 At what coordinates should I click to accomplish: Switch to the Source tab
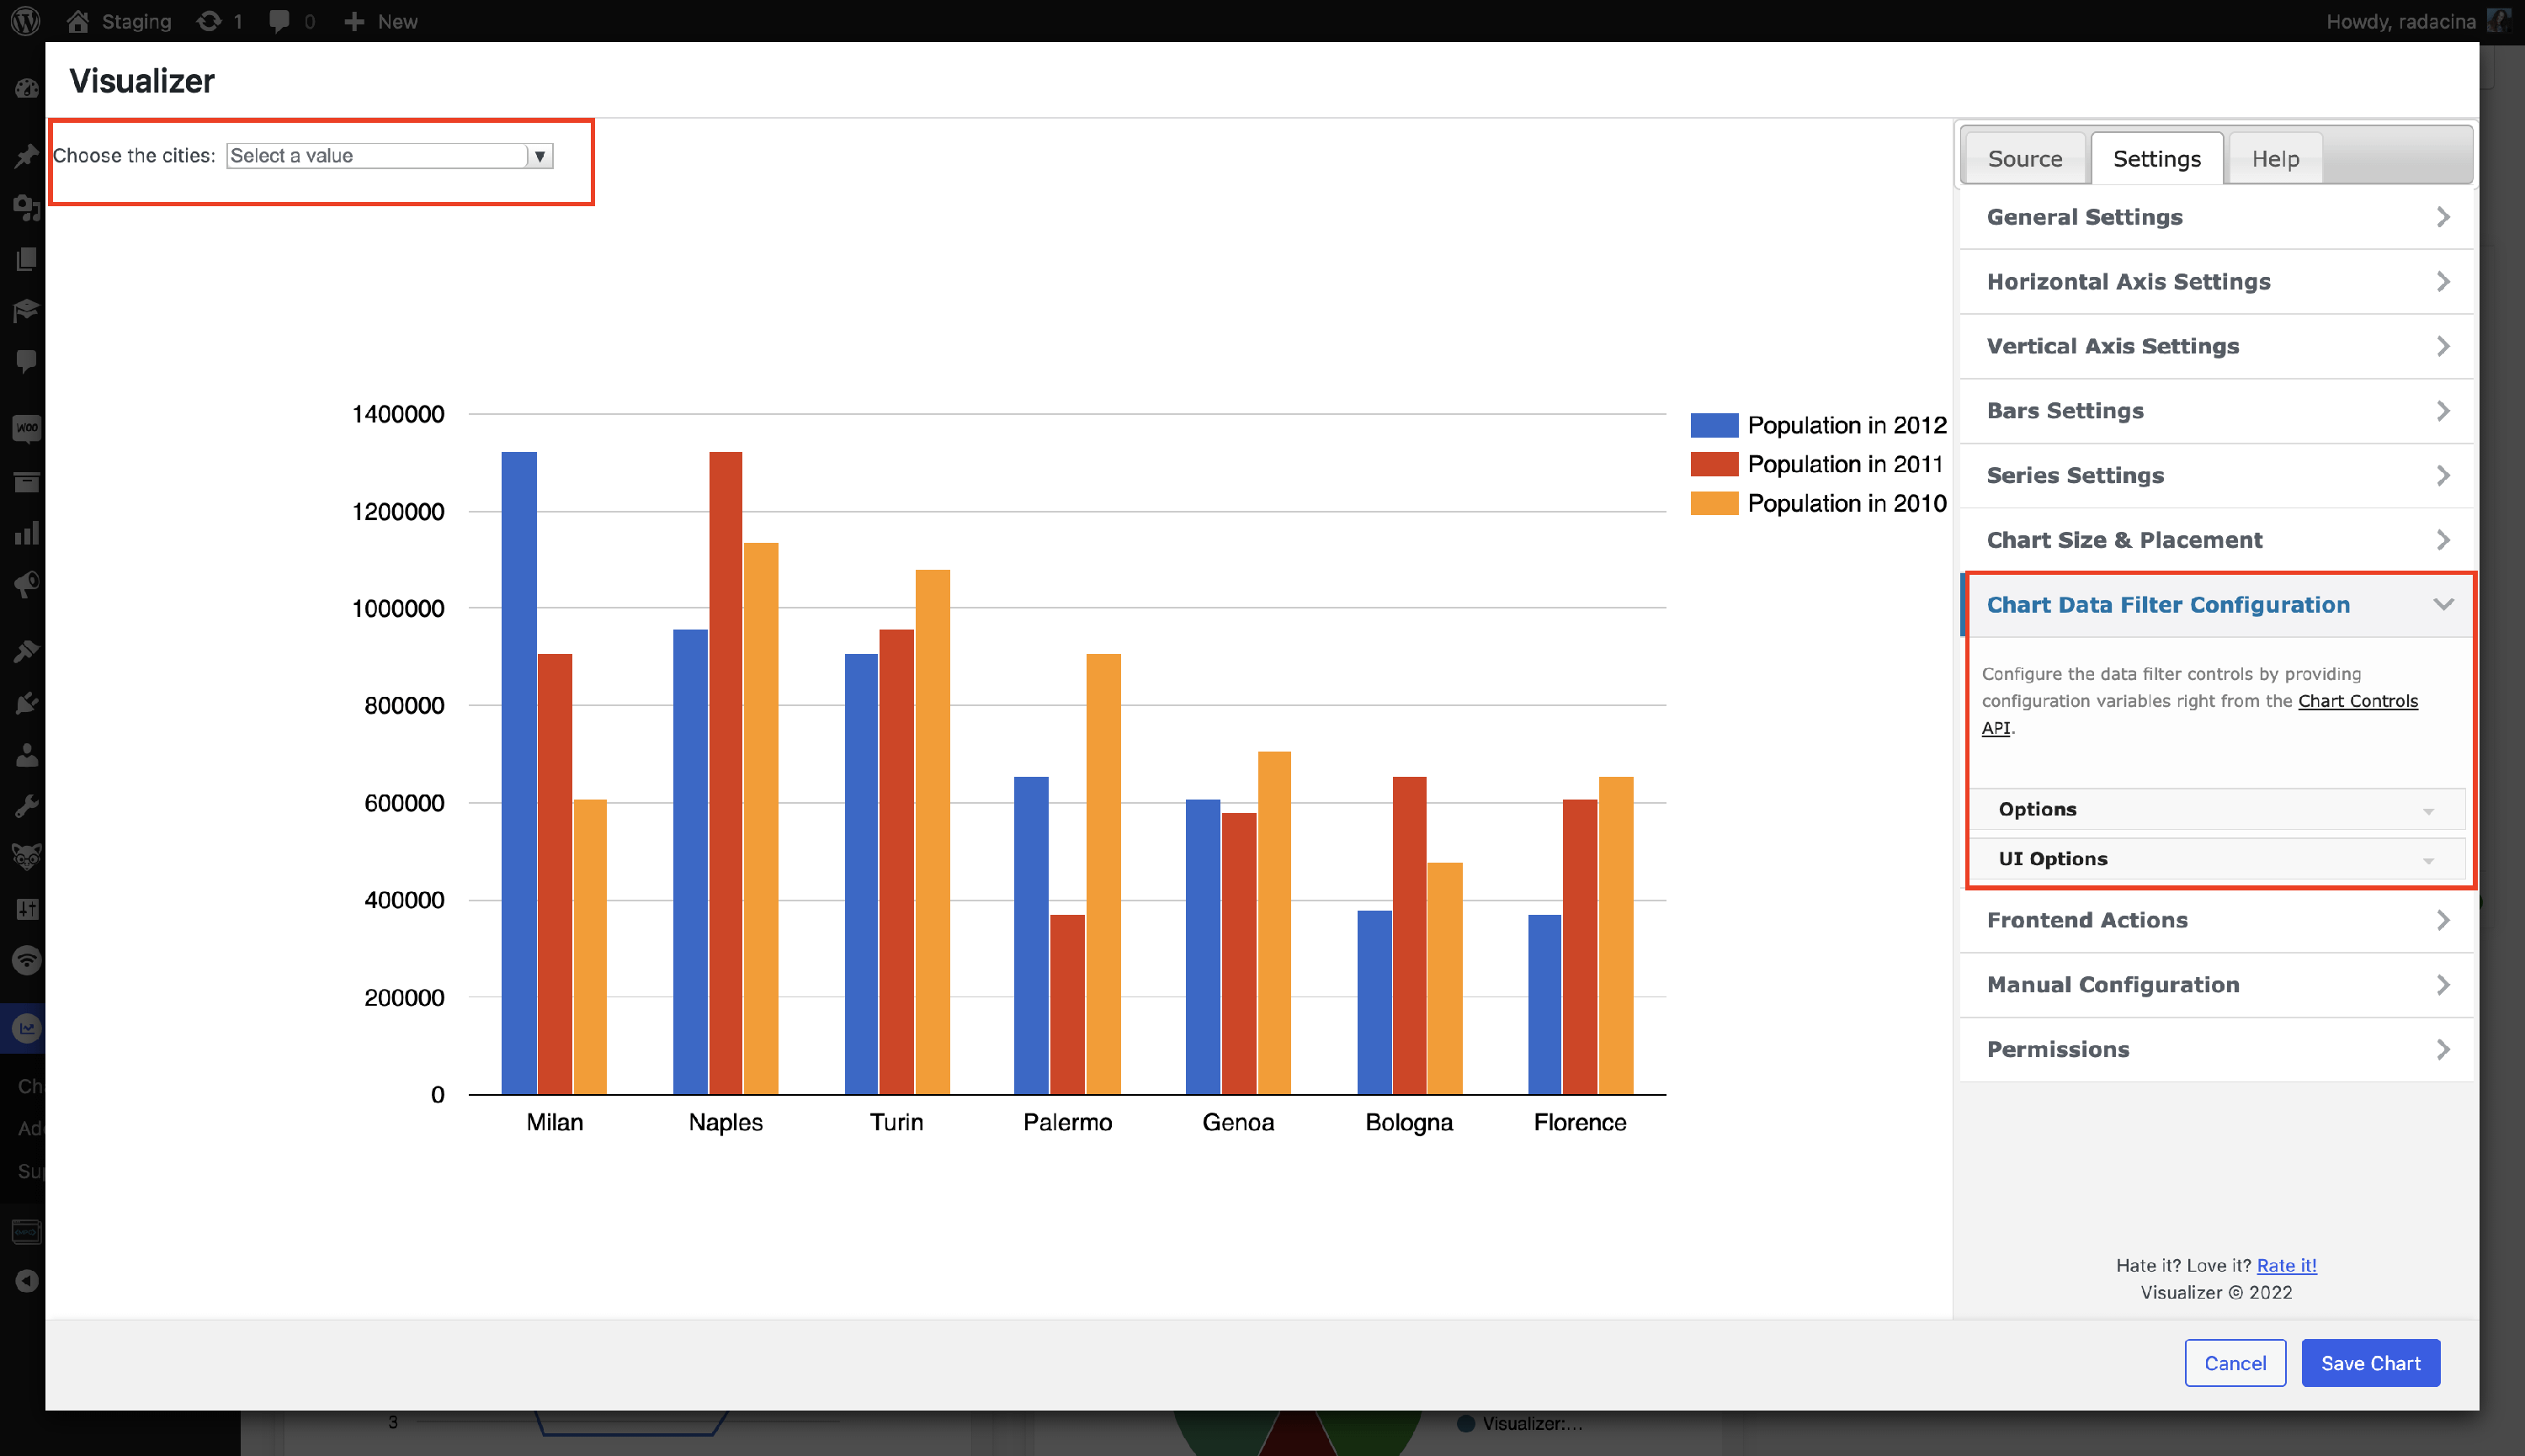[2024, 159]
